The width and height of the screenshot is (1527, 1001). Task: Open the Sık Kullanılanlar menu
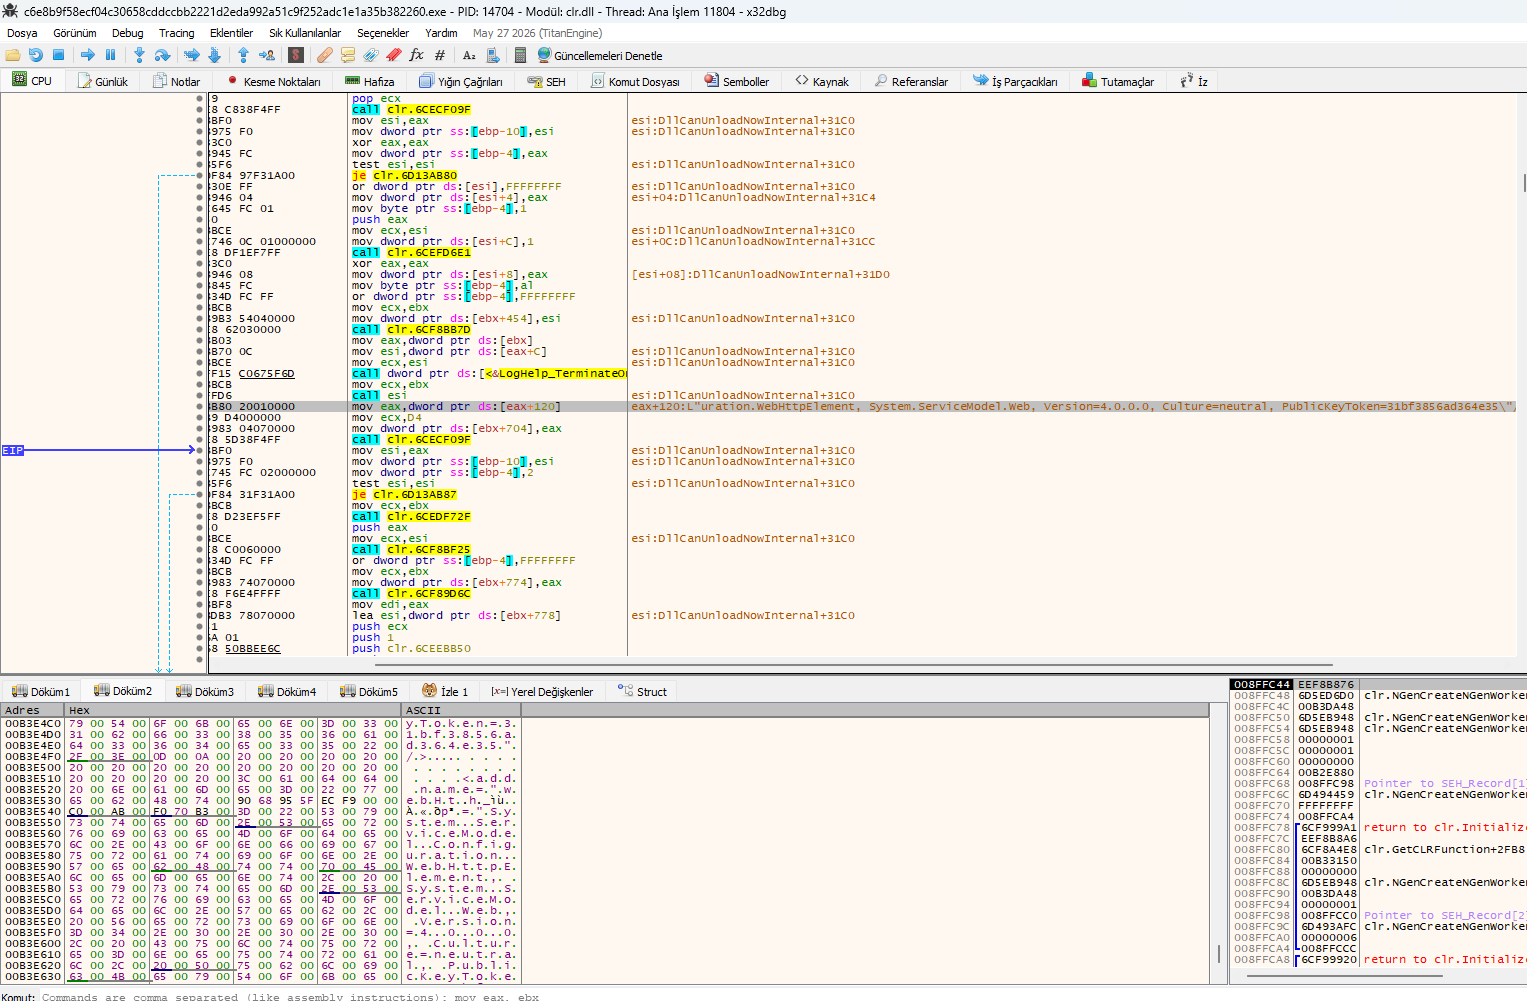[x=305, y=33]
